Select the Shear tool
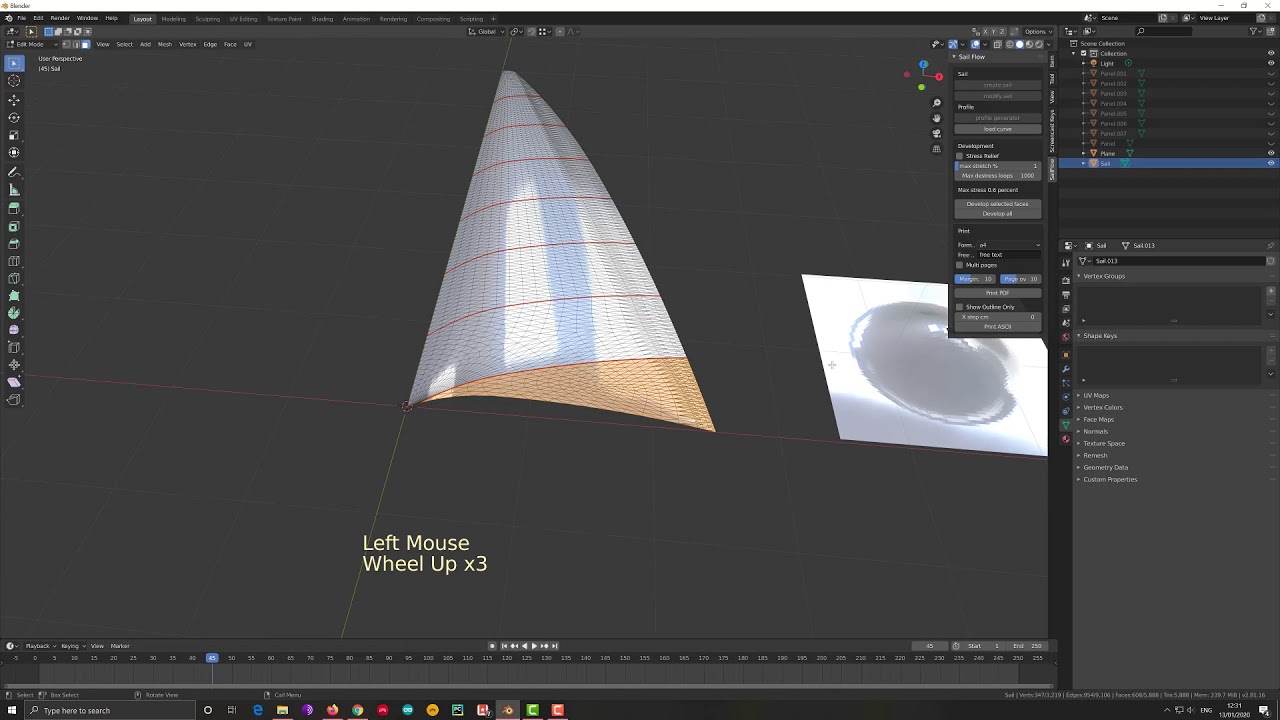 point(14,382)
